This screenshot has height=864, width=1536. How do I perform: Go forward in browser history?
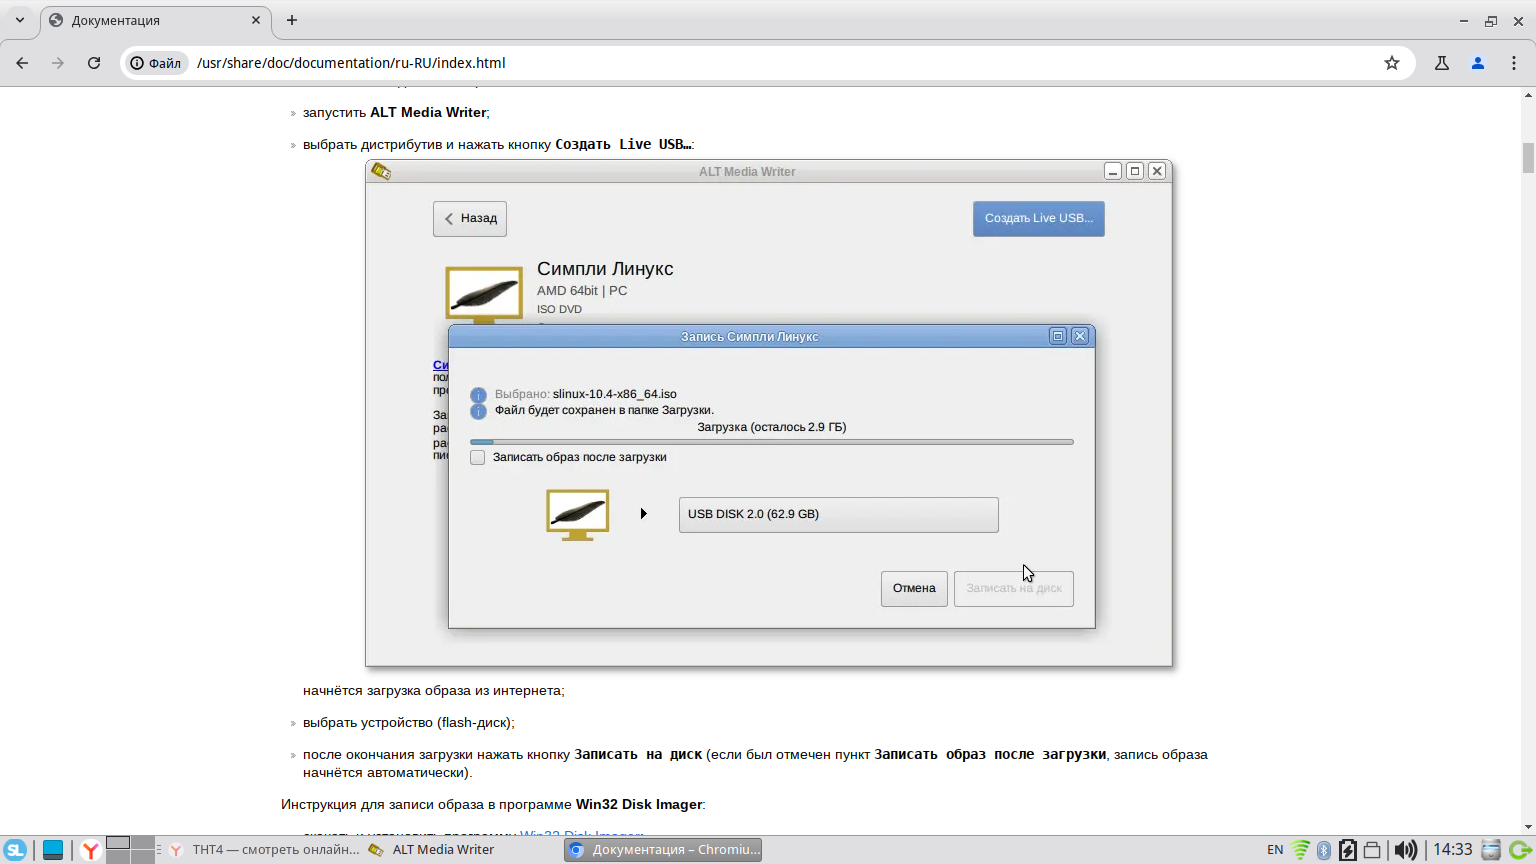(58, 63)
